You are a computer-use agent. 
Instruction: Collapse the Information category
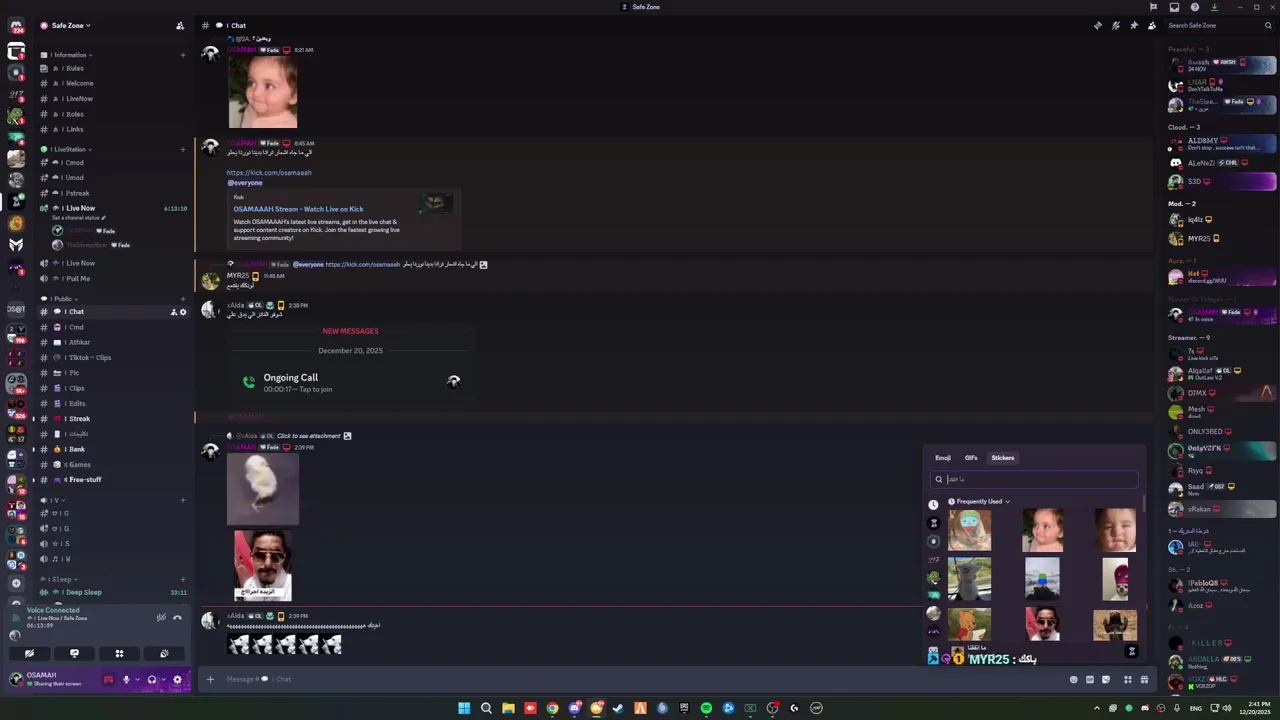tap(70, 55)
